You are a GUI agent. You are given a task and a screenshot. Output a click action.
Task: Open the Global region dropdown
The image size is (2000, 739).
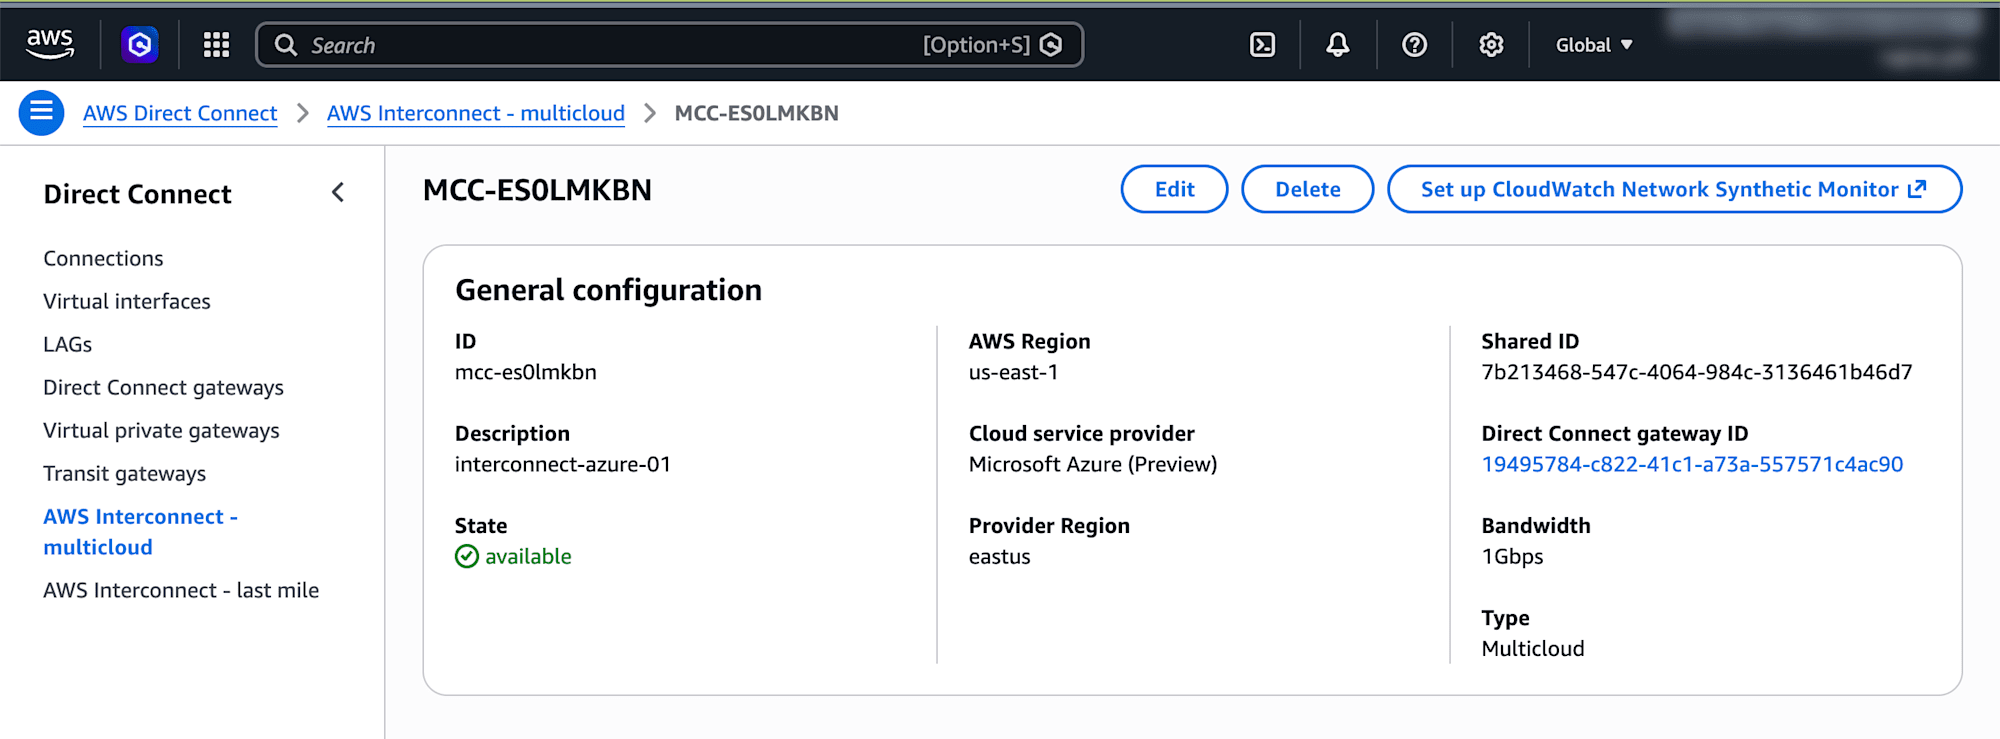[1594, 45]
